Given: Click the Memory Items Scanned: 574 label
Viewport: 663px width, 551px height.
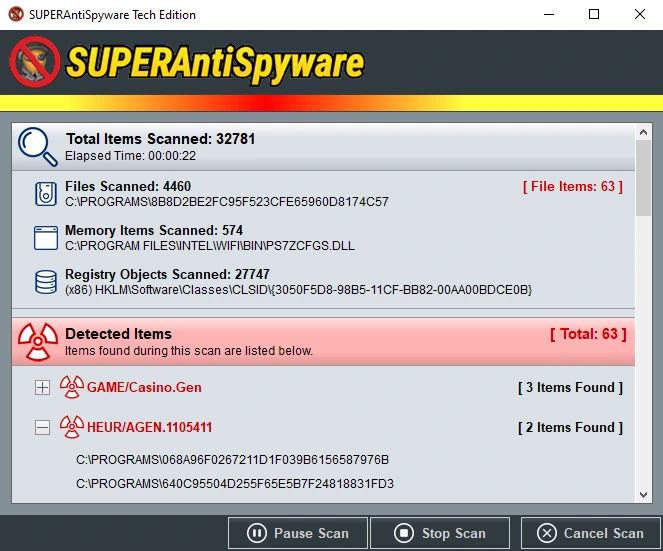Looking at the screenshot, I should pyautogui.click(x=154, y=230).
